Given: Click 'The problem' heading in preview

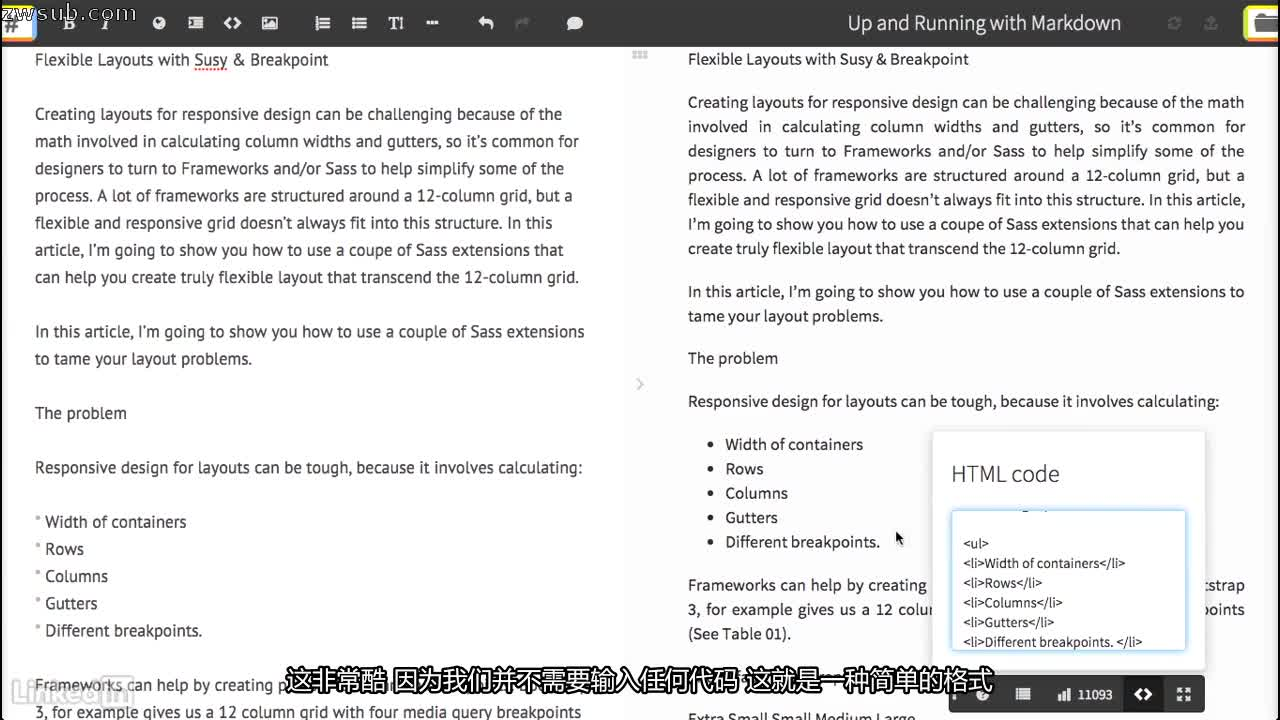Looking at the screenshot, I should click(733, 358).
